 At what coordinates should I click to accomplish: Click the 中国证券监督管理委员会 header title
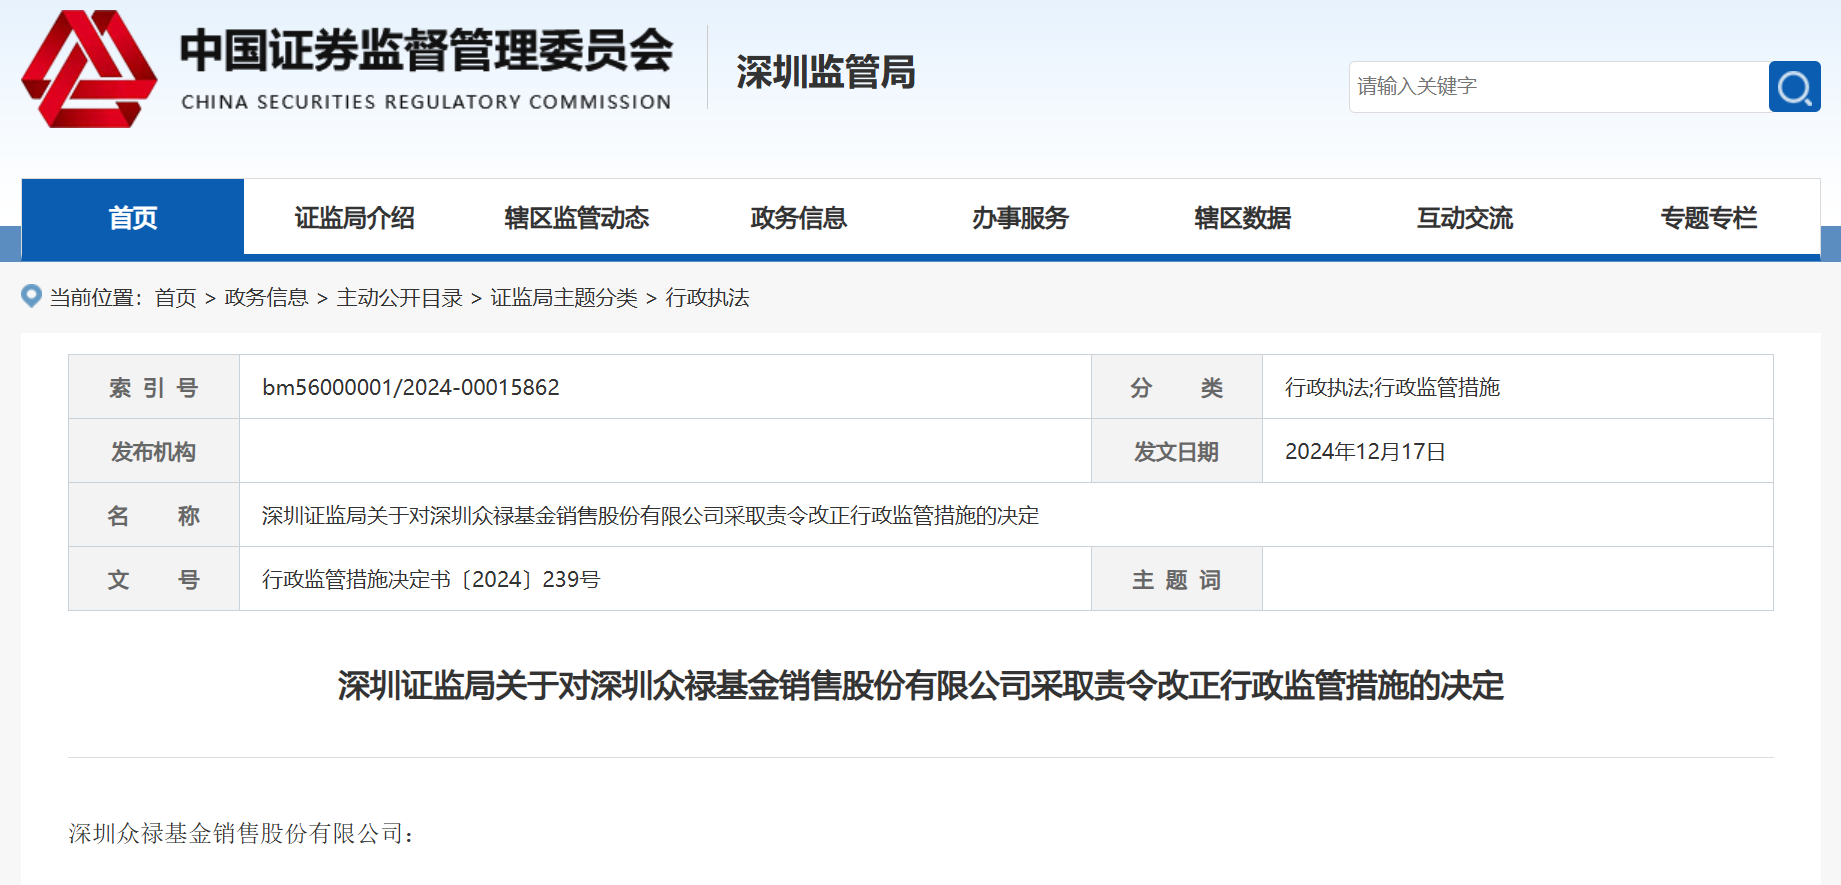(426, 52)
